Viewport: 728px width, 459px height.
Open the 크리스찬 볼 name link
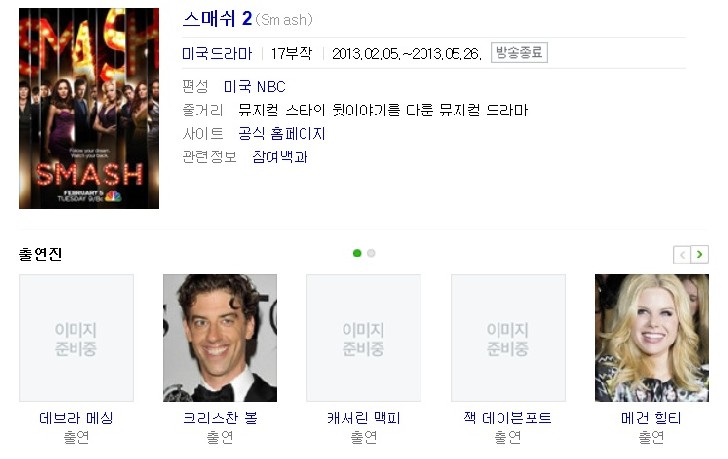tap(220, 418)
